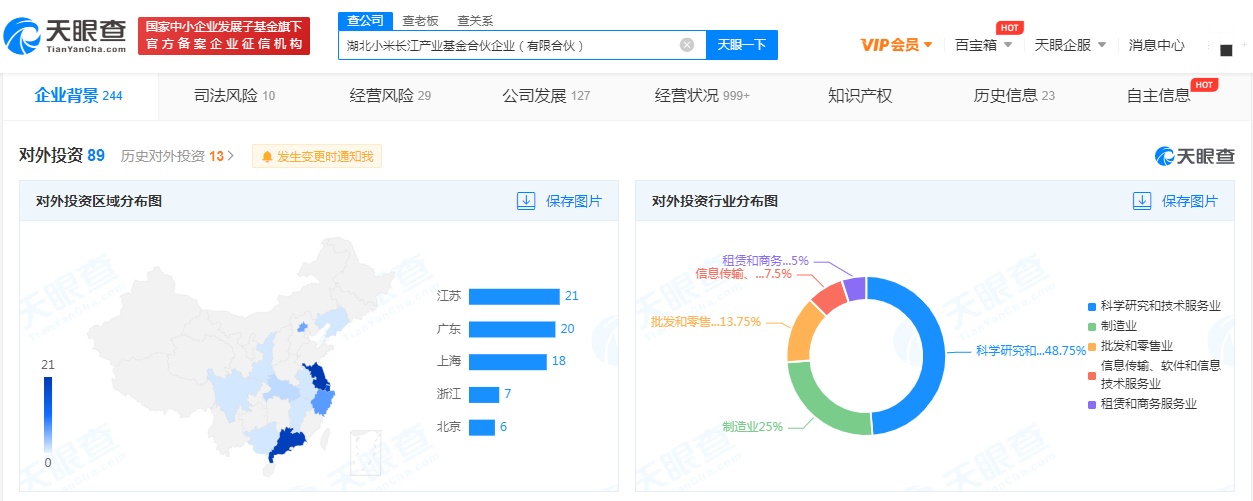
Task: Click the Tianyancha watermark logo at right
Action: [x=1194, y=156]
